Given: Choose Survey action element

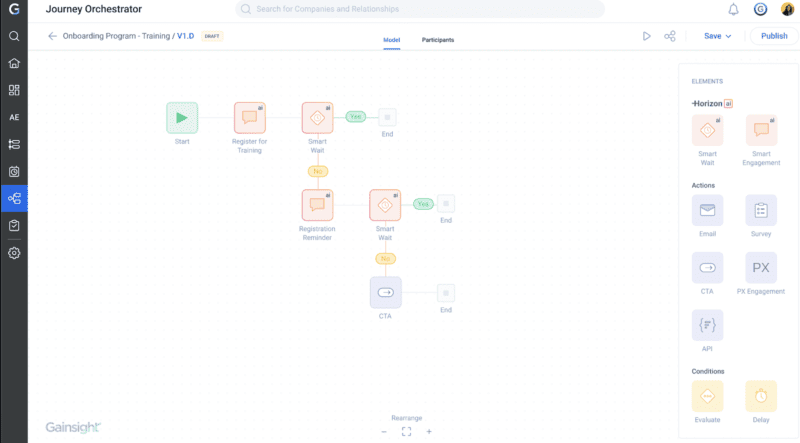Looking at the screenshot, I should click(x=760, y=210).
